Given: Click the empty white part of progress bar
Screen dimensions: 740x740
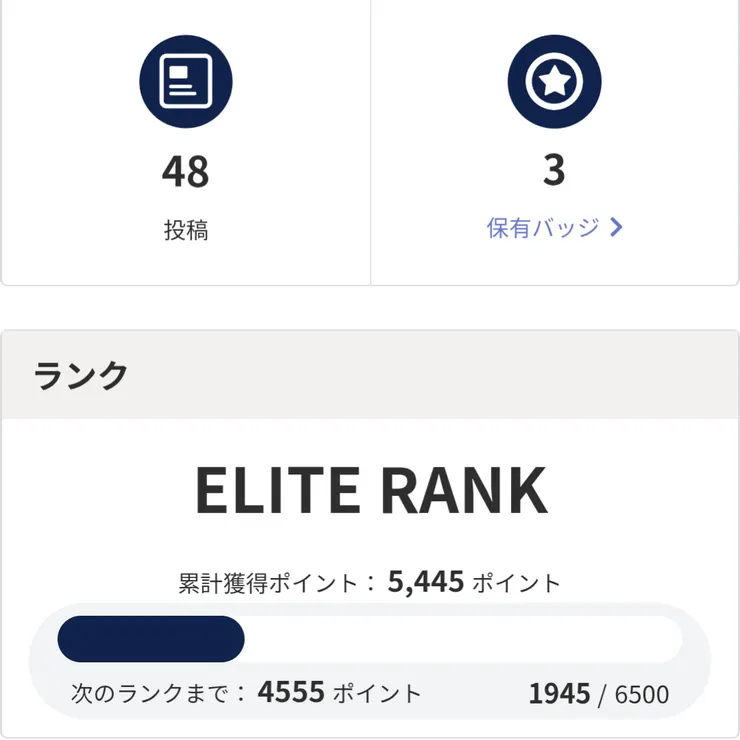Looking at the screenshot, I should click(x=460, y=639).
